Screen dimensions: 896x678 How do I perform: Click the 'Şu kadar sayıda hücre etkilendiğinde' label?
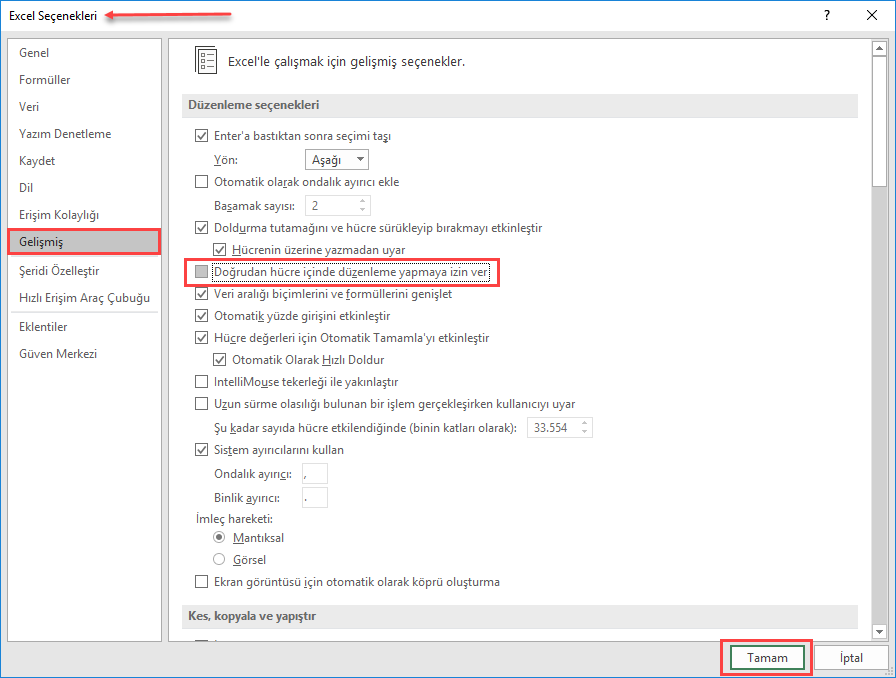365,428
